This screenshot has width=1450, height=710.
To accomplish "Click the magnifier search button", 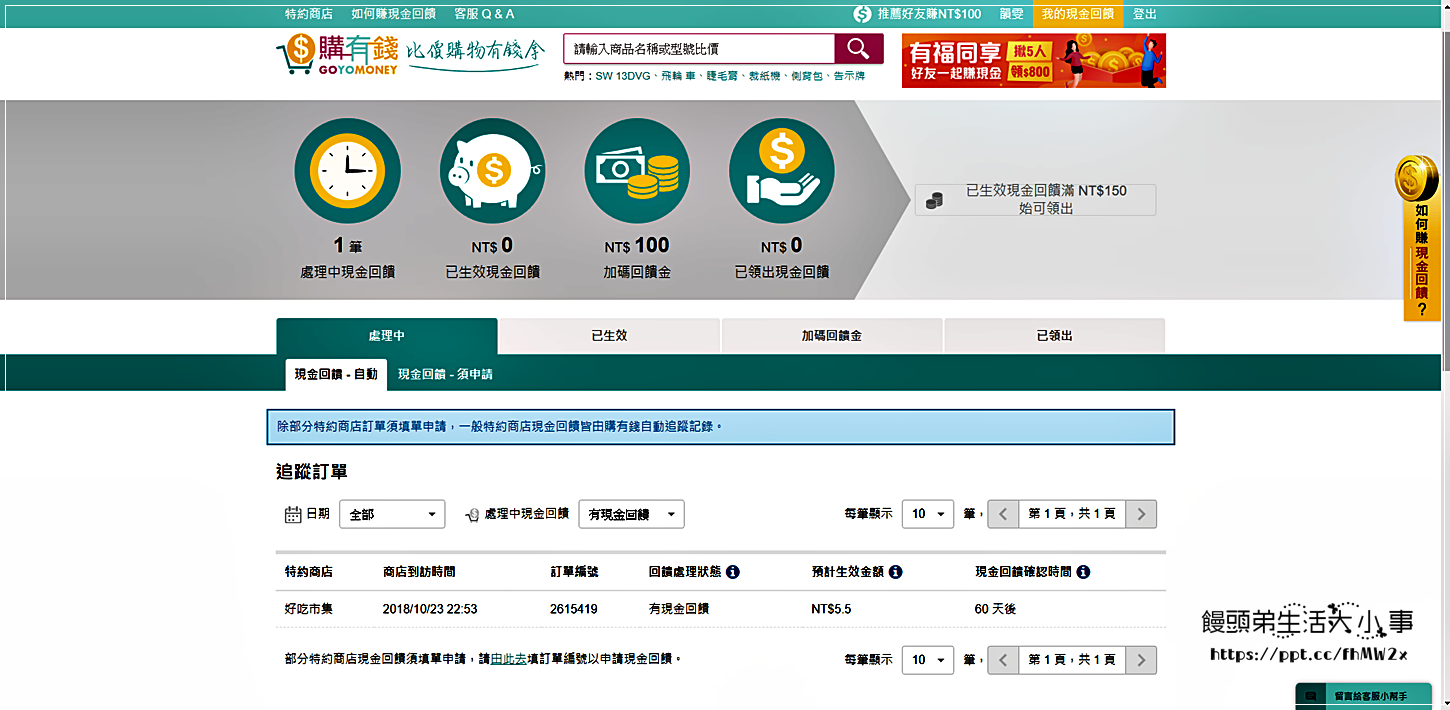I will [x=858, y=49].
